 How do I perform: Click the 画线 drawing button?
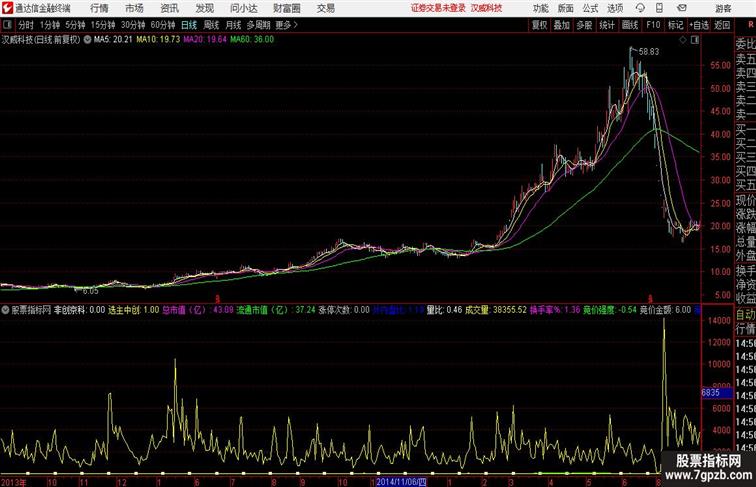(630, 25)
